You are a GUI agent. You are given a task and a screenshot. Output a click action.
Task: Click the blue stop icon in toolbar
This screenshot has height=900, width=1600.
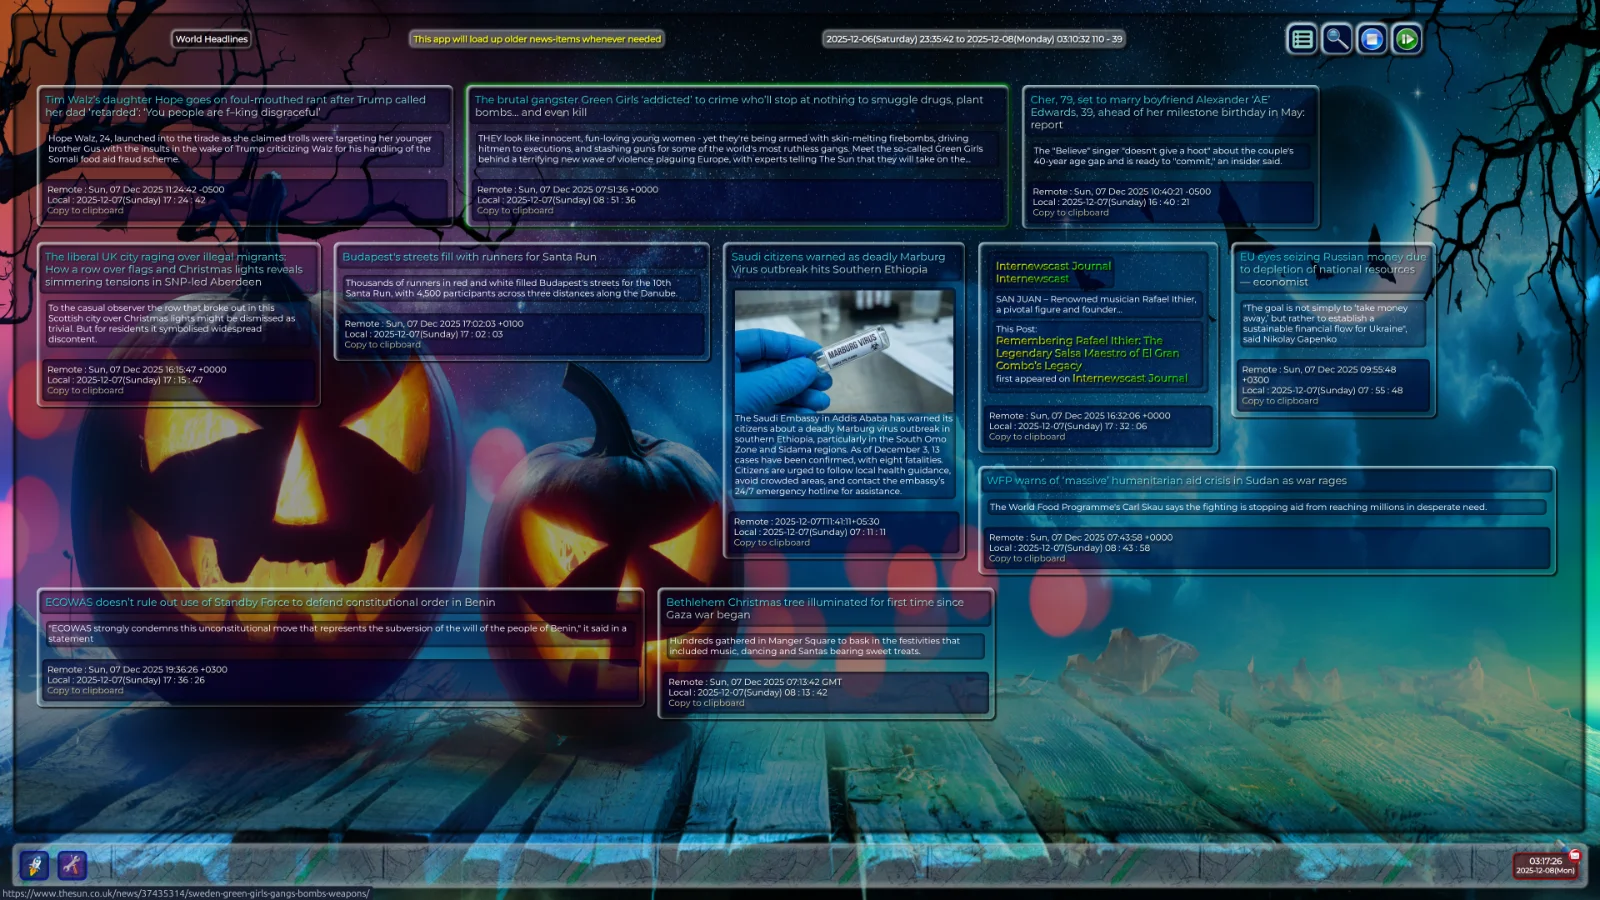(1371, 39)
